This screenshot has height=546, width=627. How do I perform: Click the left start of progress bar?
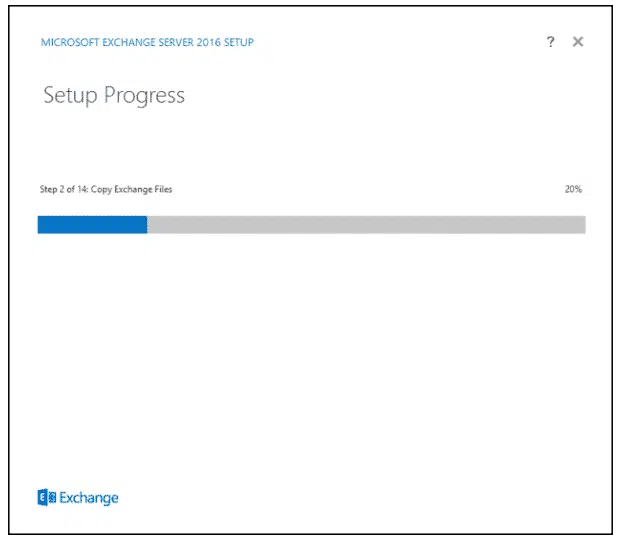pos(41,225)
